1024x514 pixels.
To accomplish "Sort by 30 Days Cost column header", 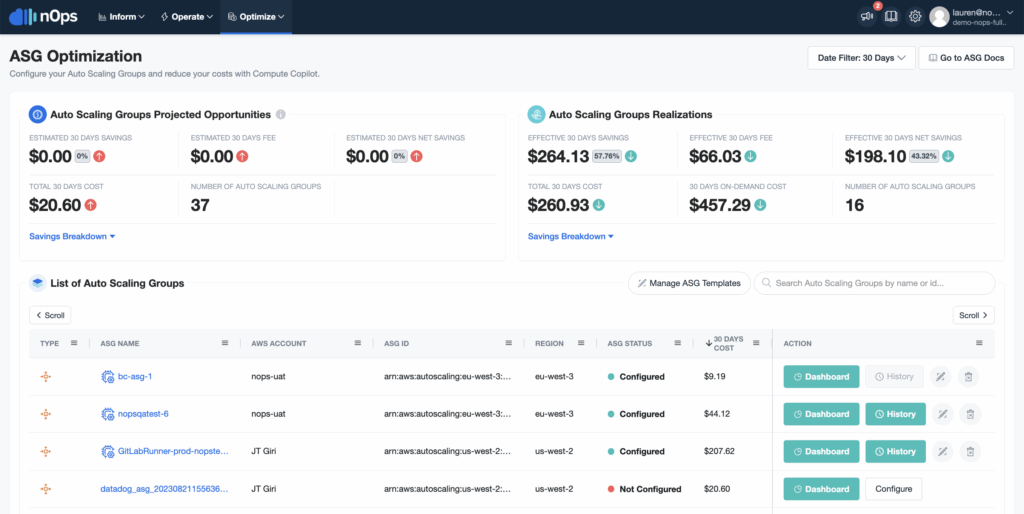I will coord(728,343).
